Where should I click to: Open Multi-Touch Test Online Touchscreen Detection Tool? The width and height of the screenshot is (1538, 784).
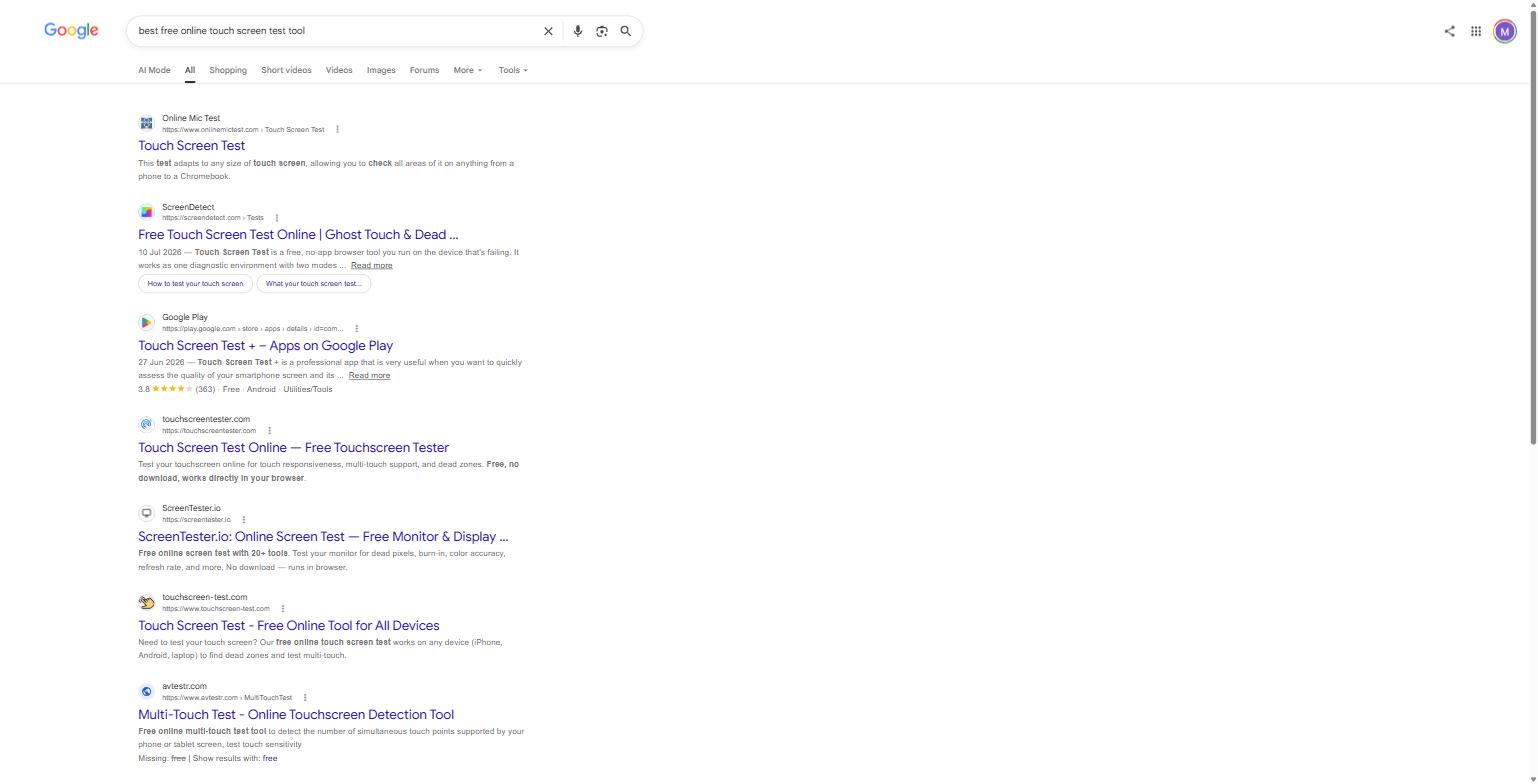[x=296, y=715]
